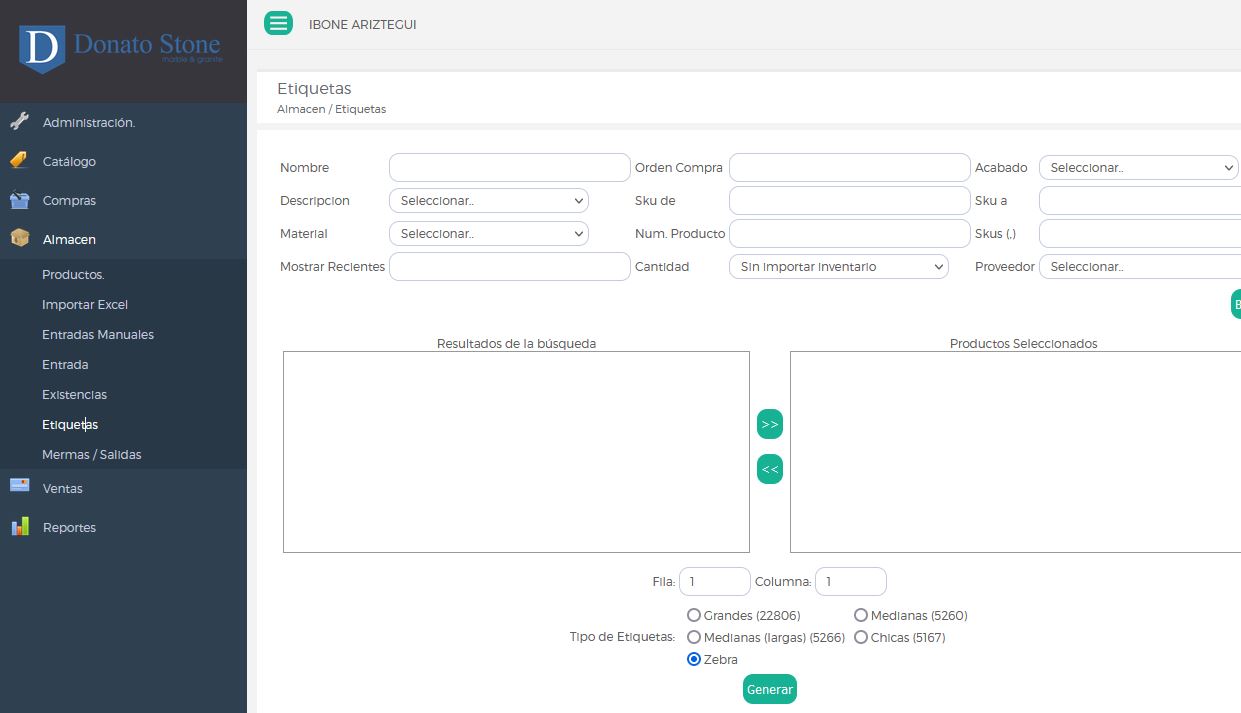1241x713 pixels.
Task: Open the Cantidad dropdown list
Action: pyautogui.click(x=838, y=267)
